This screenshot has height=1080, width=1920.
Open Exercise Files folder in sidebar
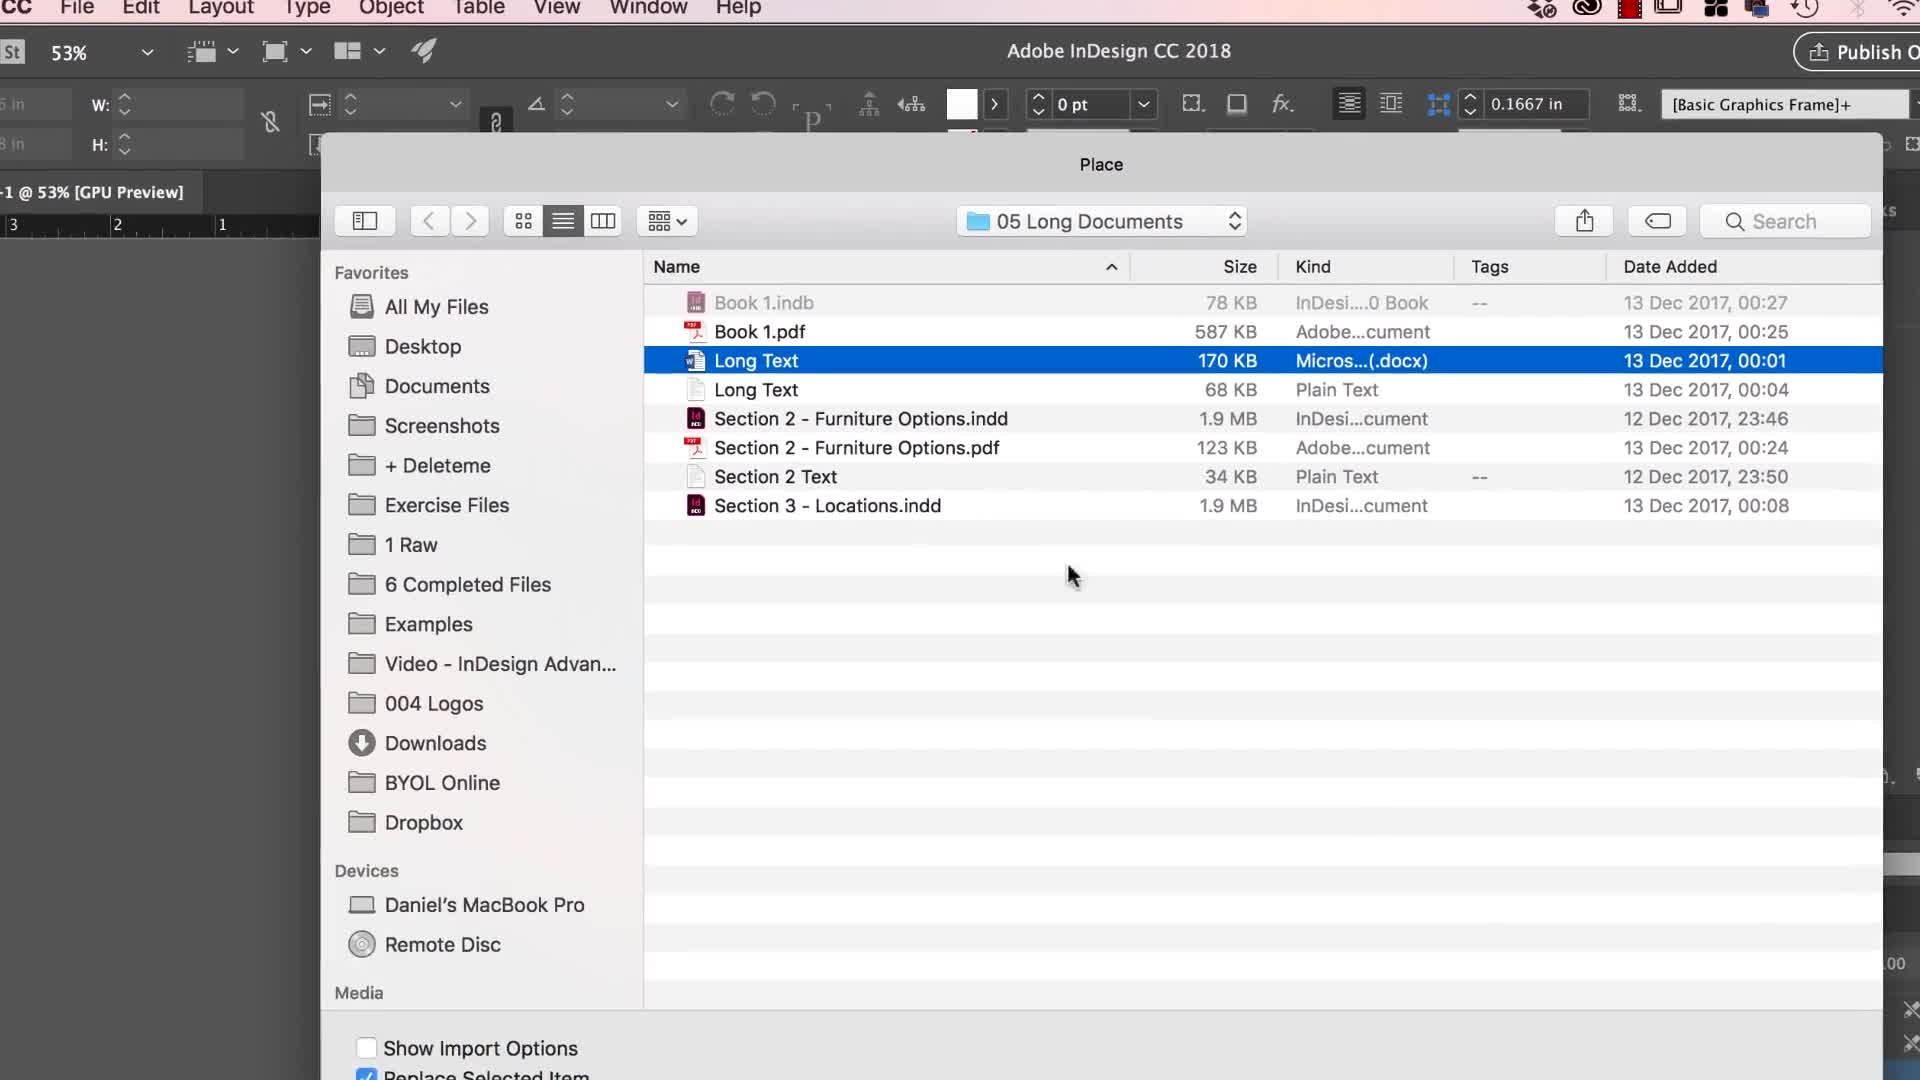click(447, 505)
